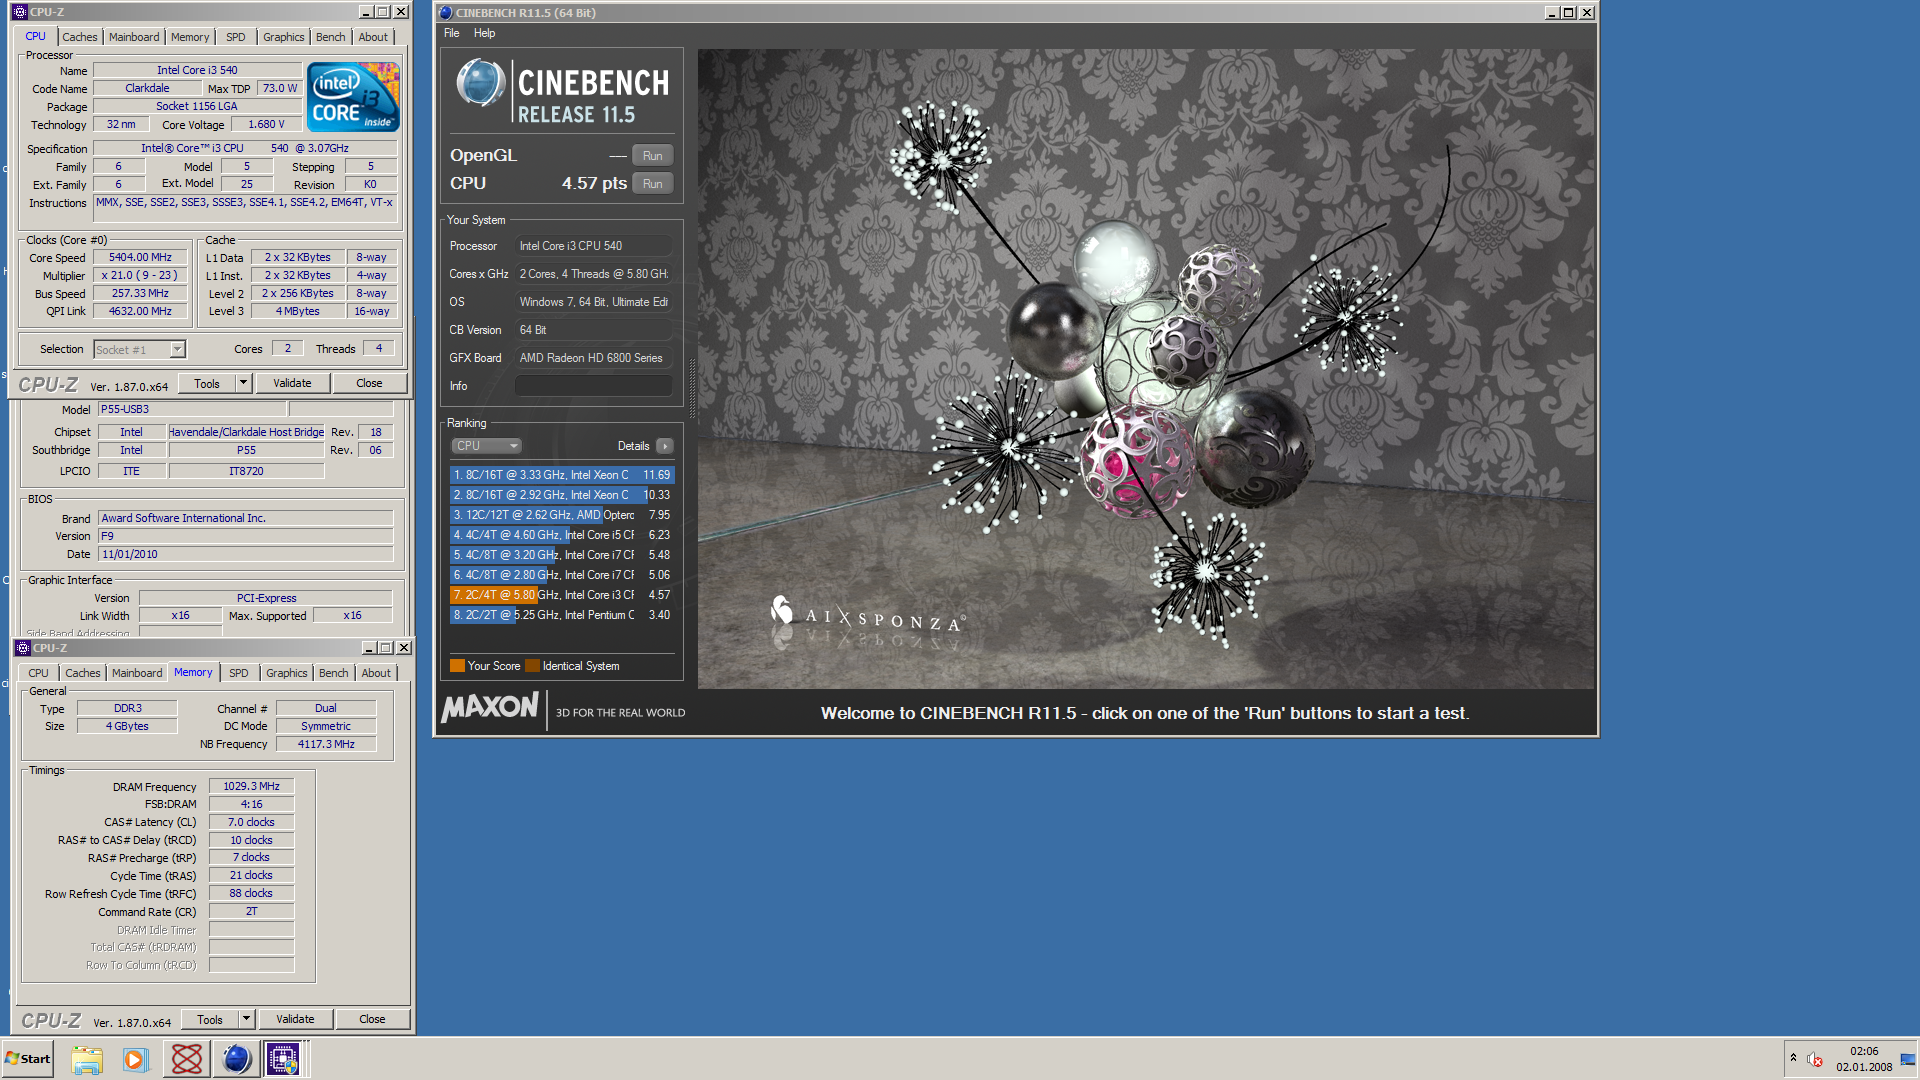Open SPD tab in Memory CPU-Z window
1920x1080 pixels.
pyautogui.click(x=239, y=673)
